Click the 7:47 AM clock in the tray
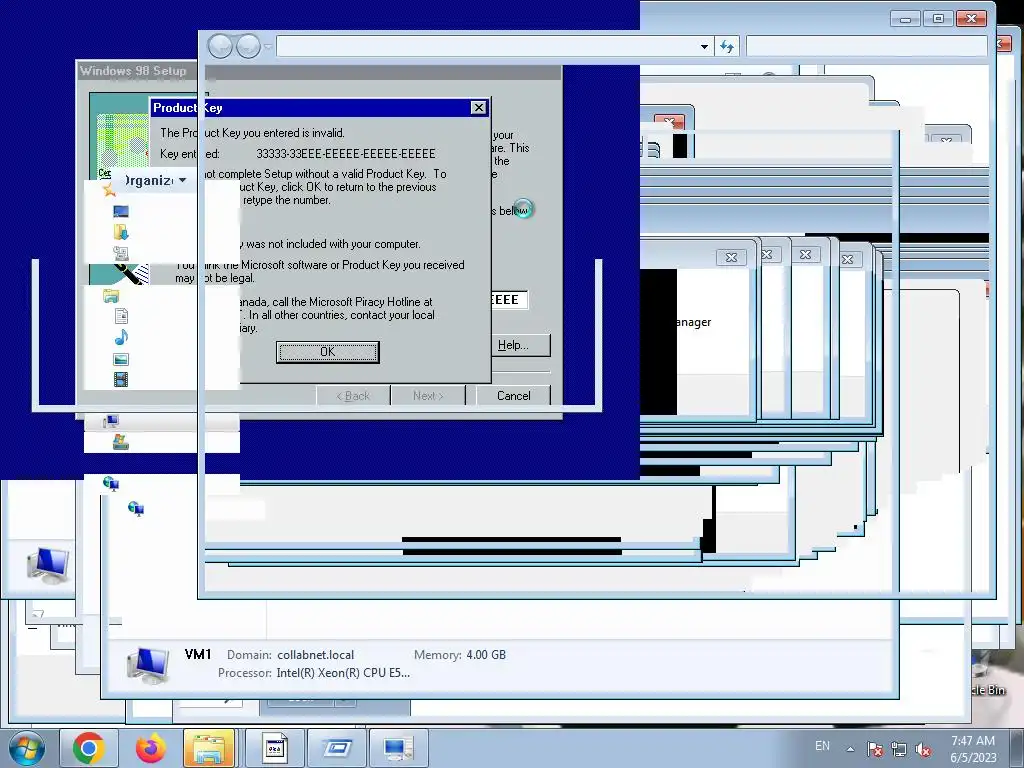Viewport: 1024px width, 768px height. pyautogui.click(x=973, y=741)
